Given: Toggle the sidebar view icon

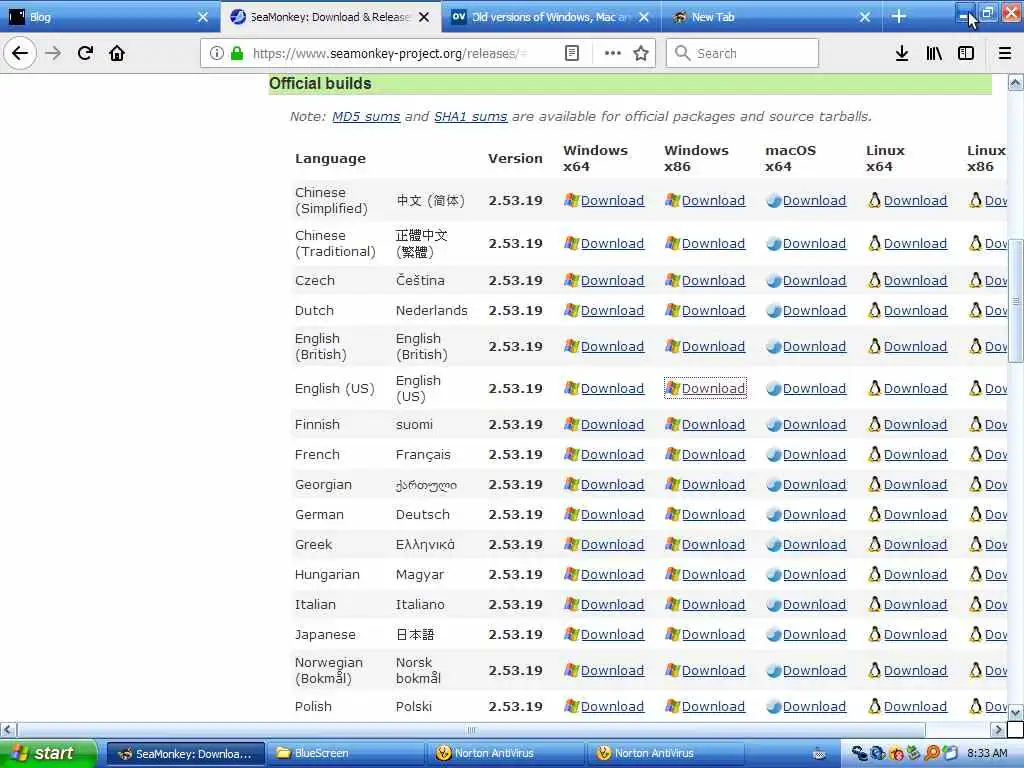Looking at the screenshot, I should (x=966, y=53).
